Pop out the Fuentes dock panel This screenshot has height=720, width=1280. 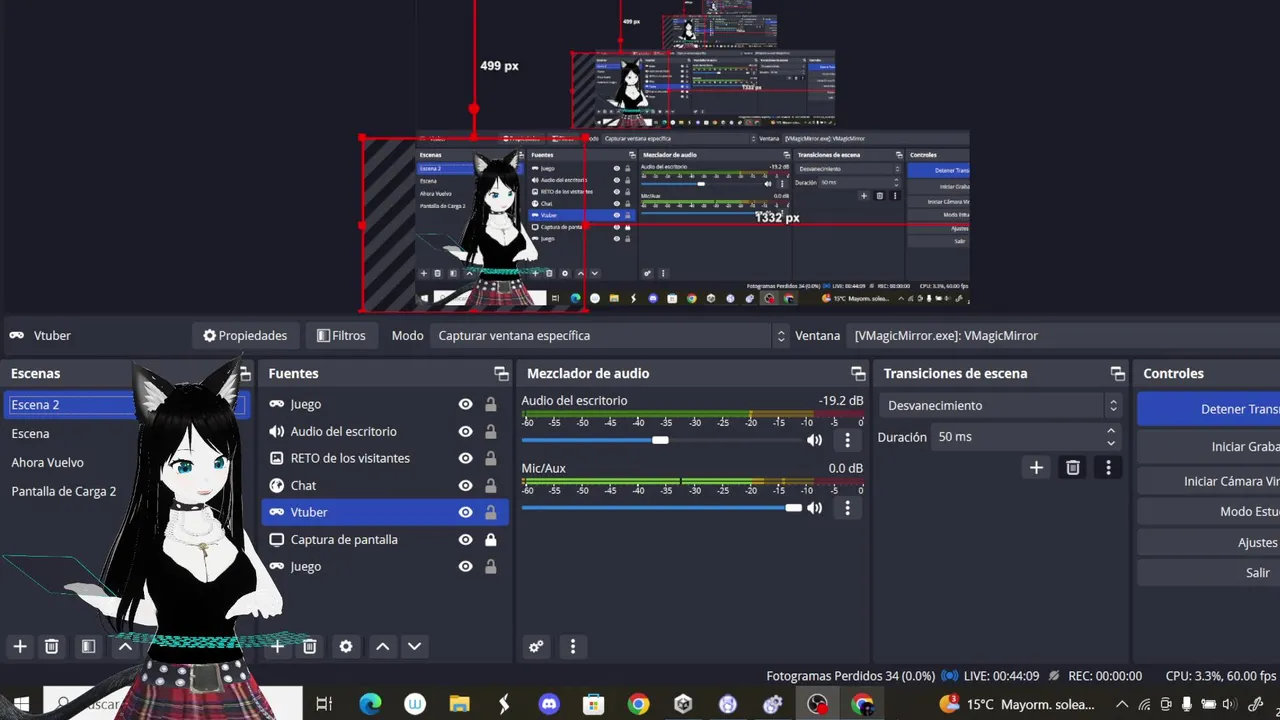501,373
